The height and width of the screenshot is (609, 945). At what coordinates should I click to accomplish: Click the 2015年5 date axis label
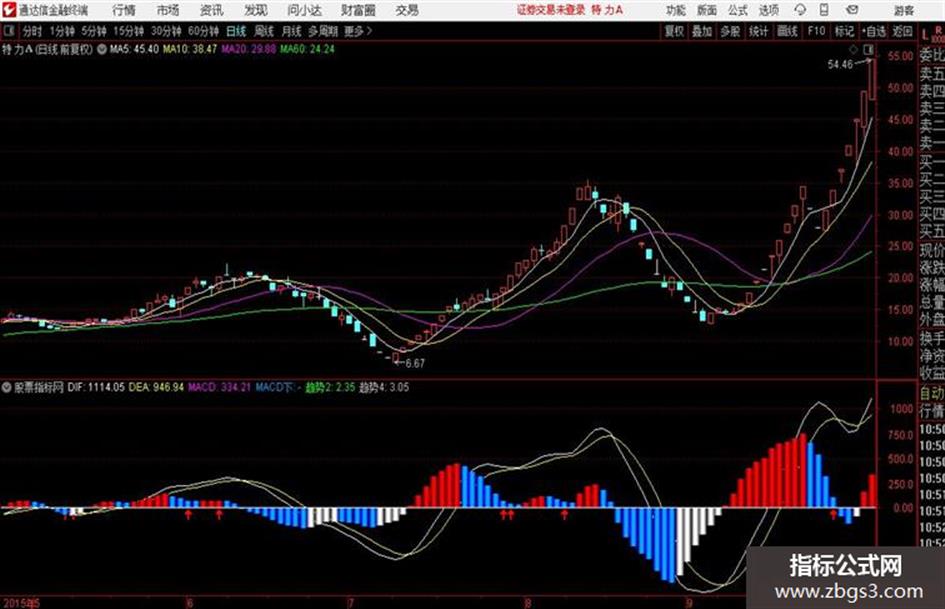point(20,603)
